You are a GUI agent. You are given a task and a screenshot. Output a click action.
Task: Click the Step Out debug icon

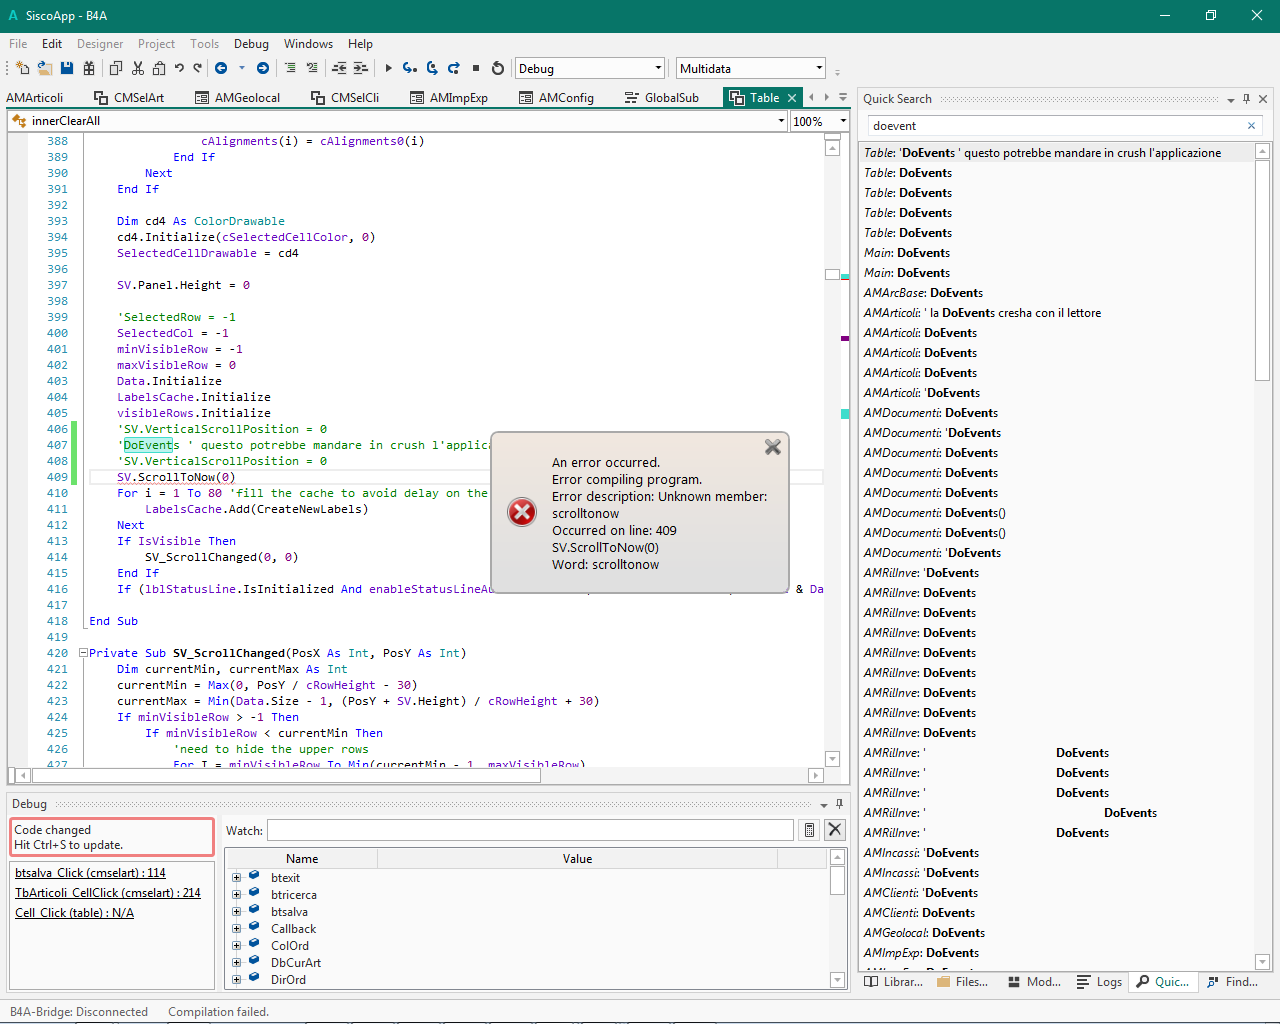pyautogui.click(x=454, y=68)
